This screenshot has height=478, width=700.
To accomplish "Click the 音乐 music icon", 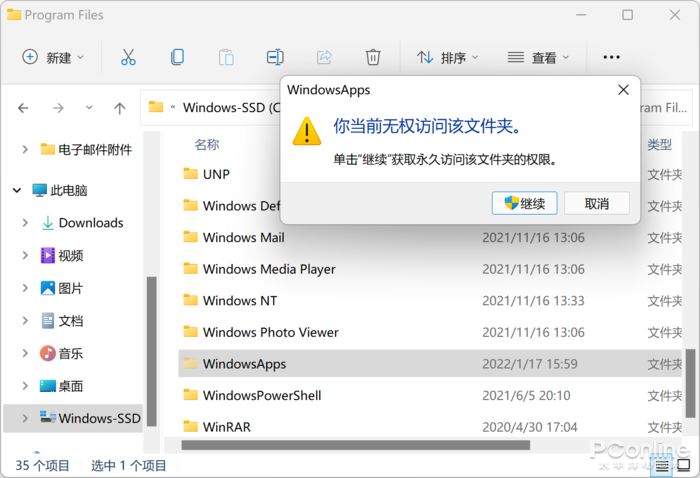I will tap(47, 353).
